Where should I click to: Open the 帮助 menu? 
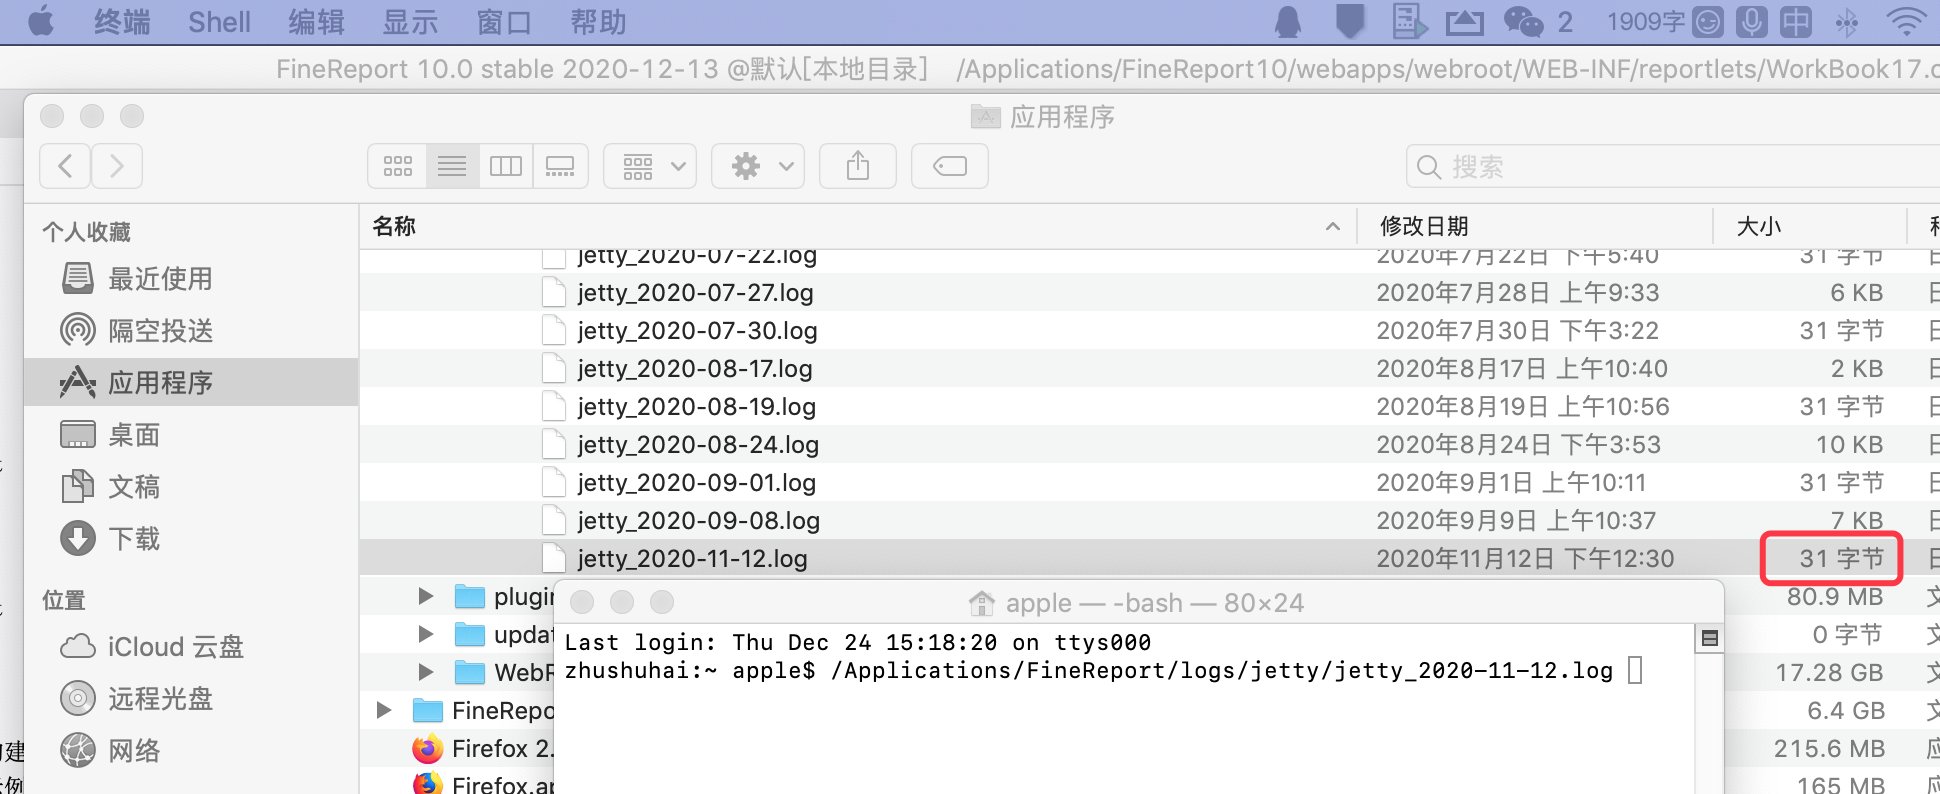coord(598,22)
